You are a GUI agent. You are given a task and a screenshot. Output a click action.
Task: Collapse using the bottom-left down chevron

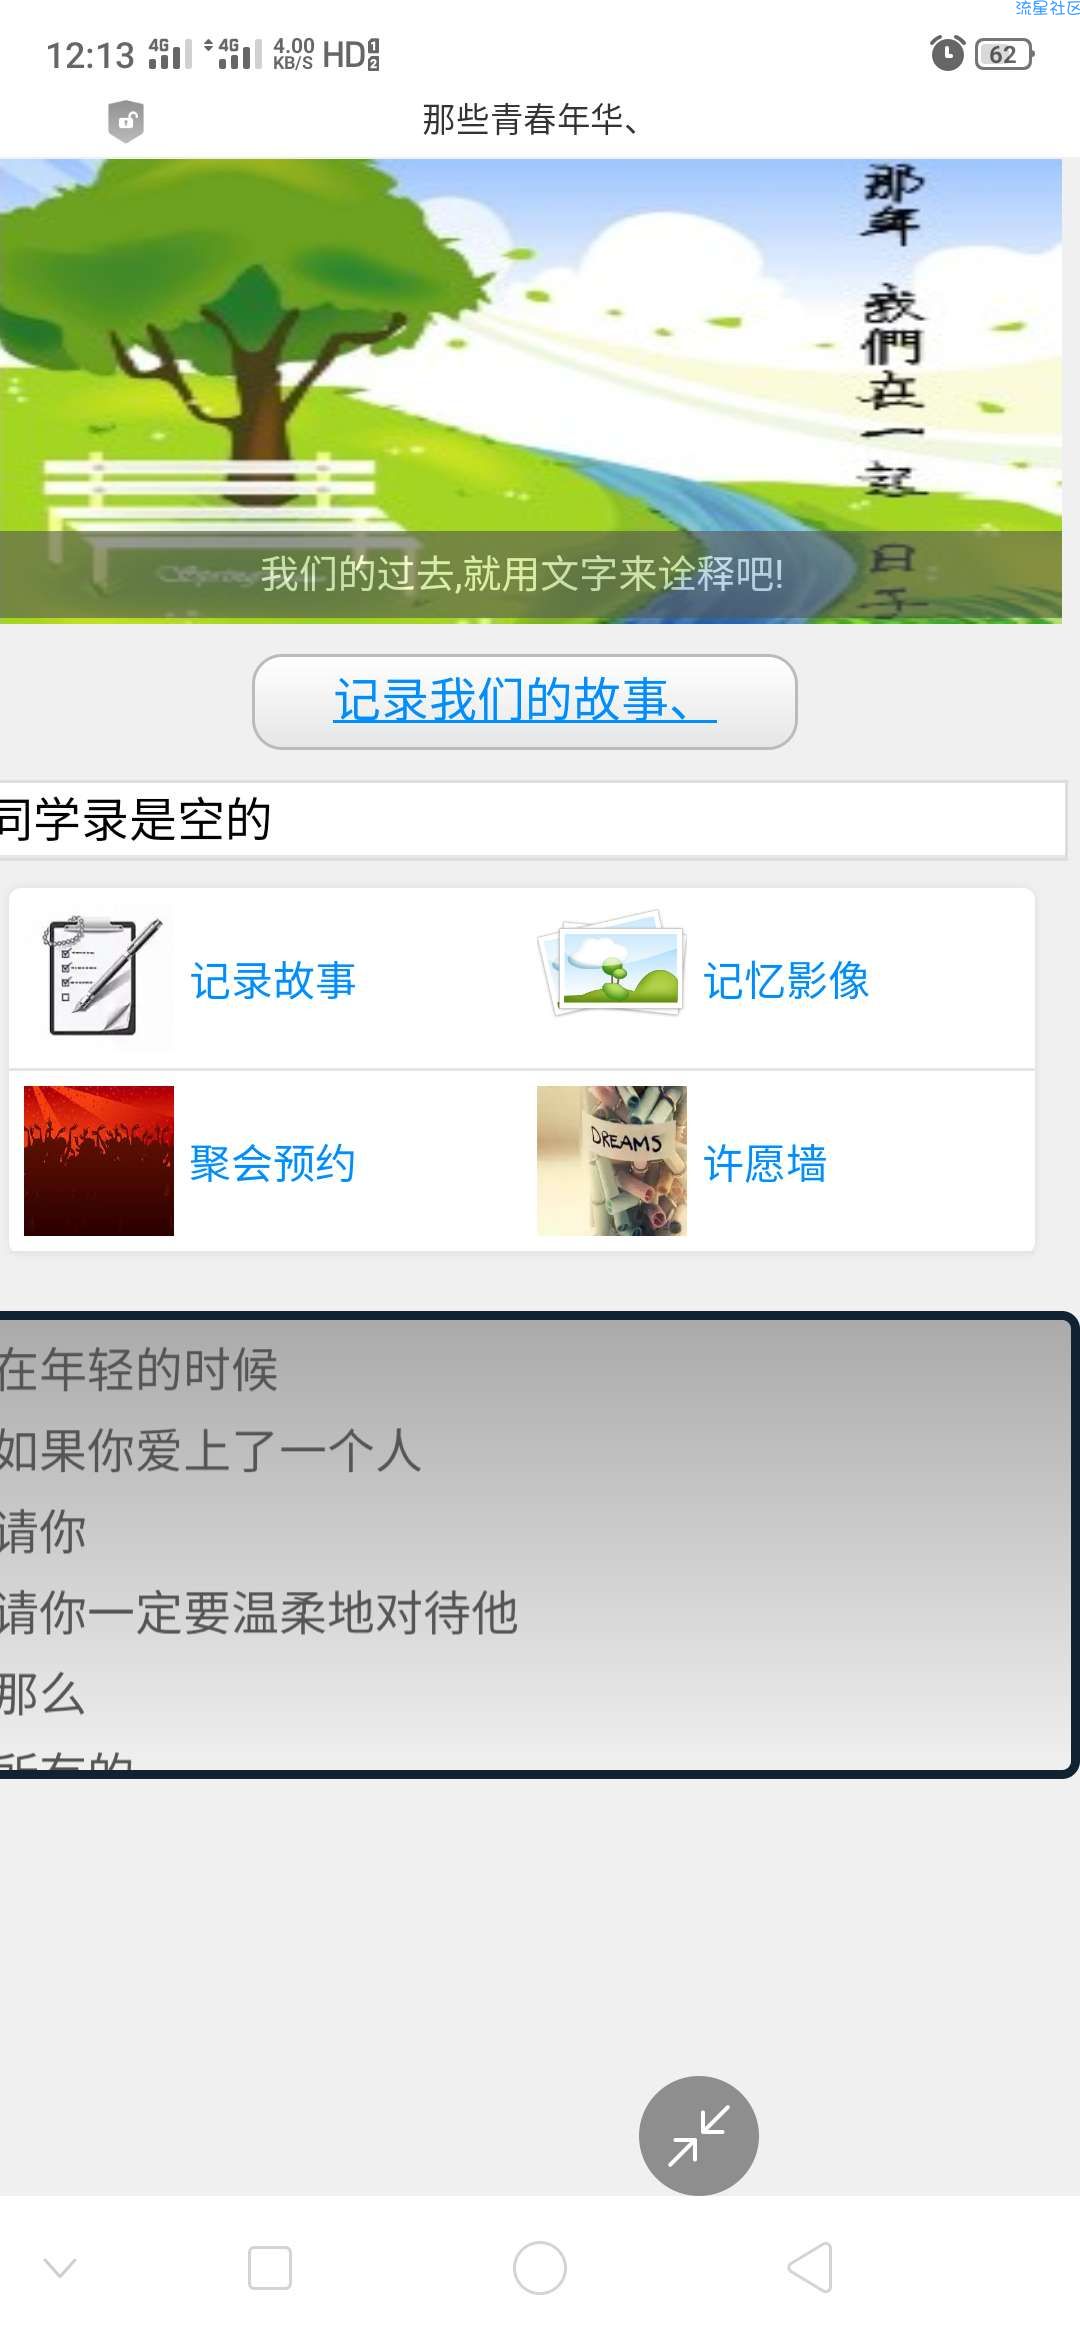(60, 2267)
